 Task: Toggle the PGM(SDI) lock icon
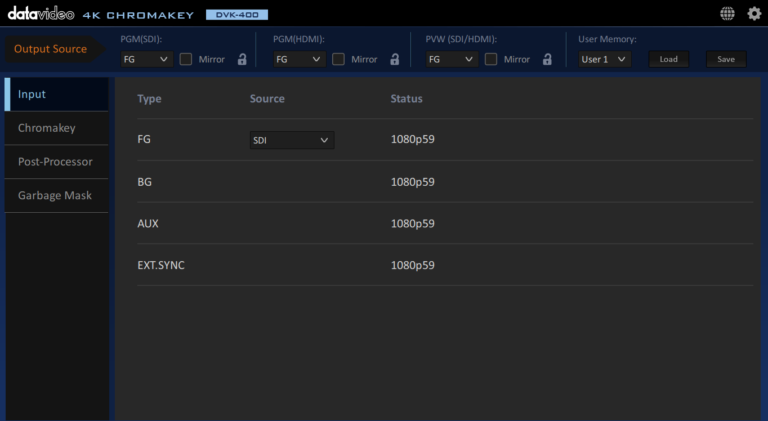coord(242,59)
